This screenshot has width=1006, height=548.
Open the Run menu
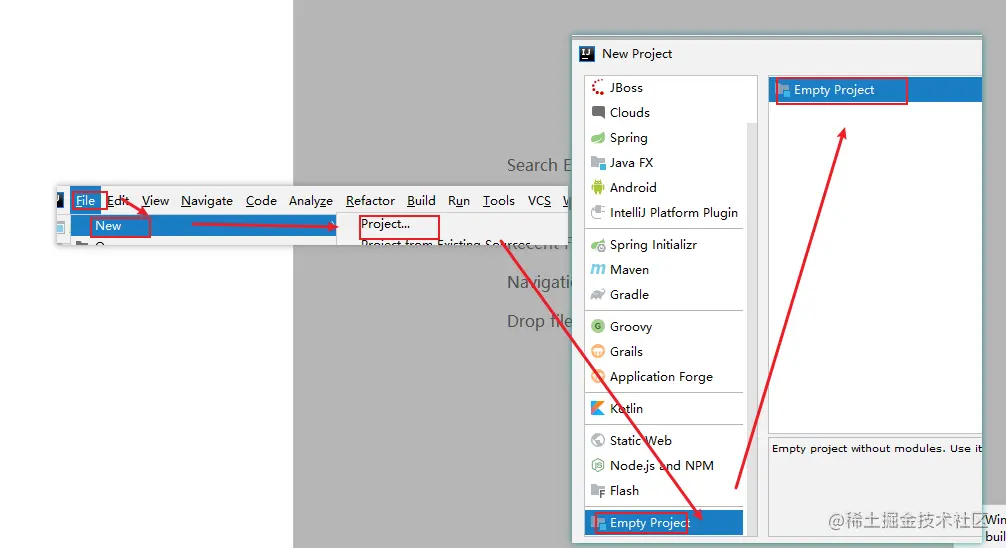coord(459,201)
